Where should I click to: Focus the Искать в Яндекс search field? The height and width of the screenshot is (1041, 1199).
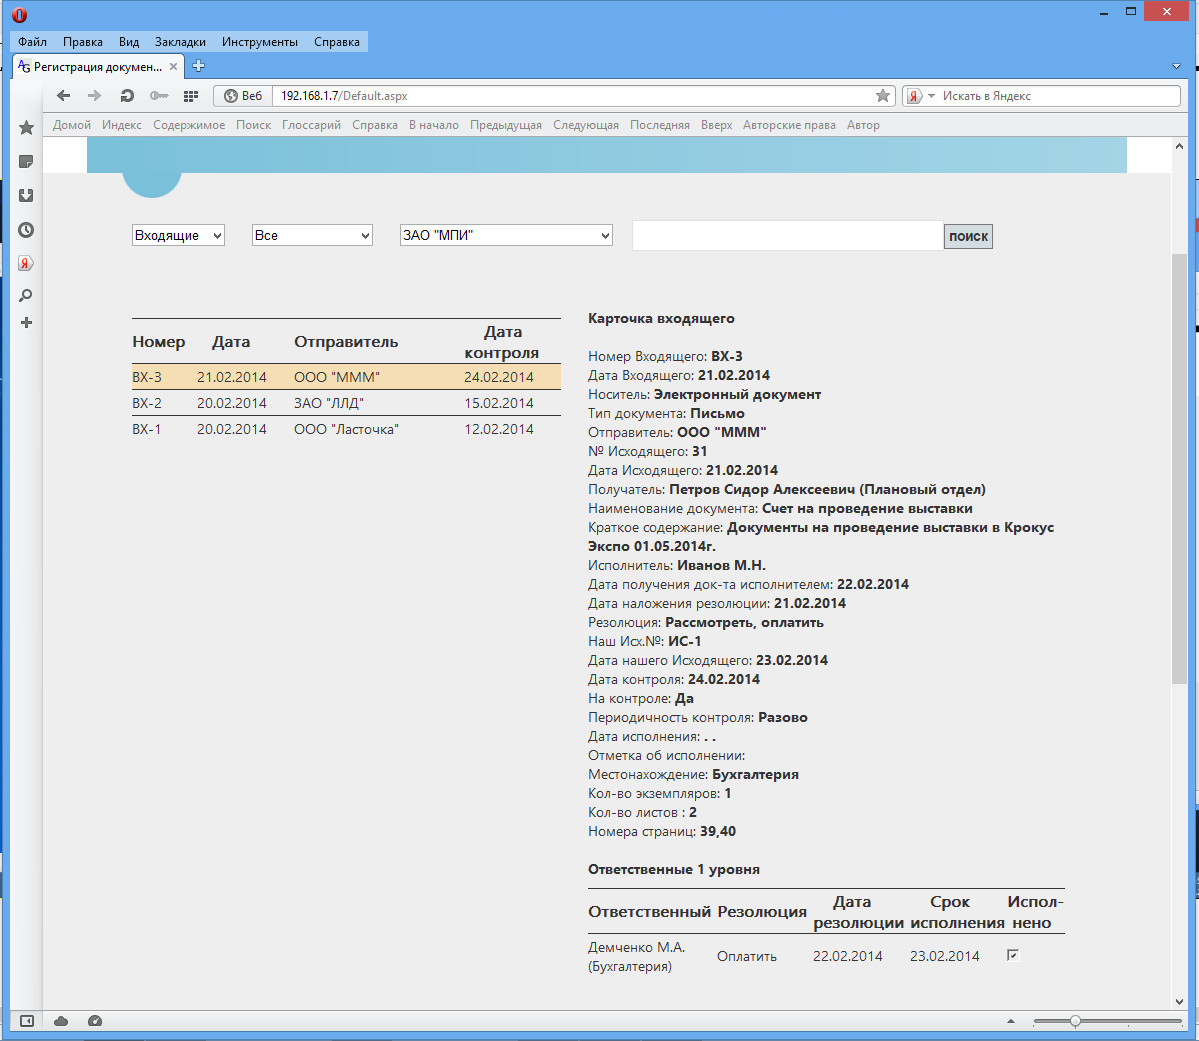(1059, 96)
